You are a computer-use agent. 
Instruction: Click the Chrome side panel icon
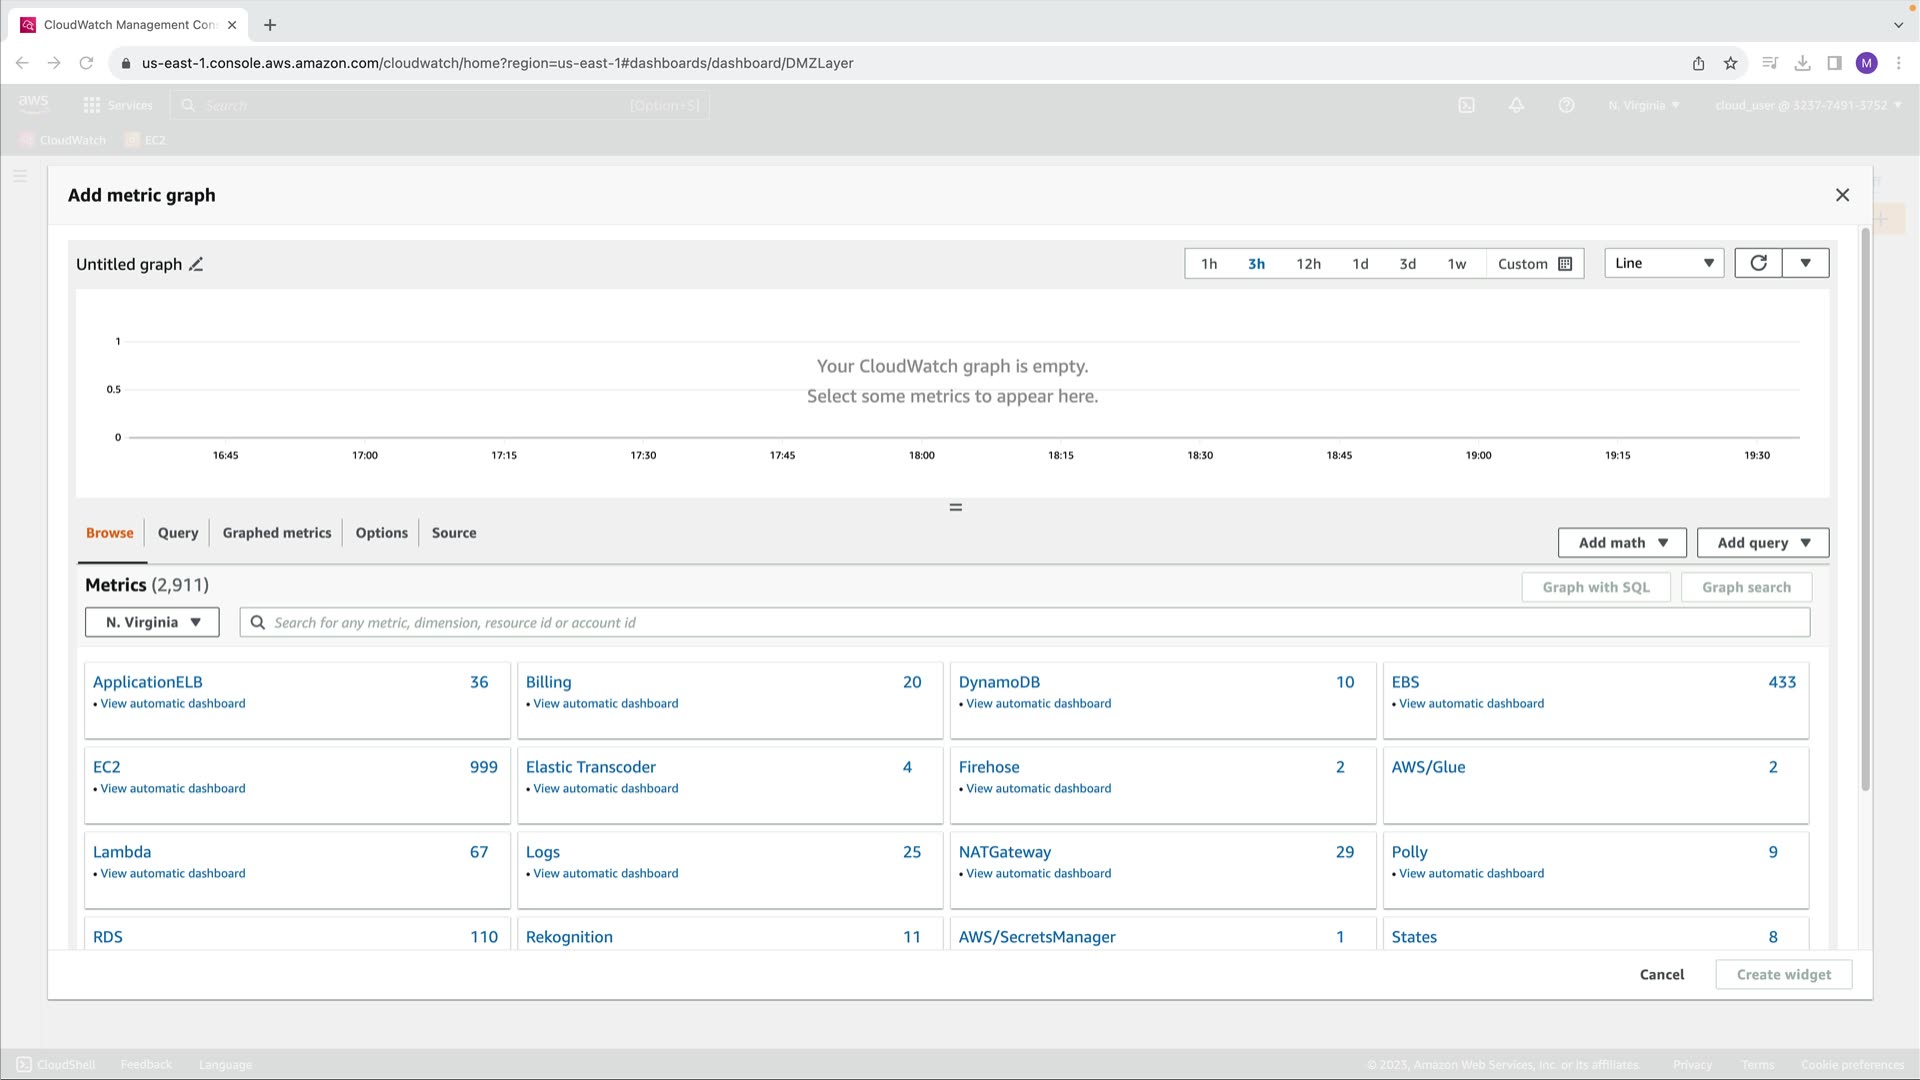pyautogui.click(x=1834, y=63)
